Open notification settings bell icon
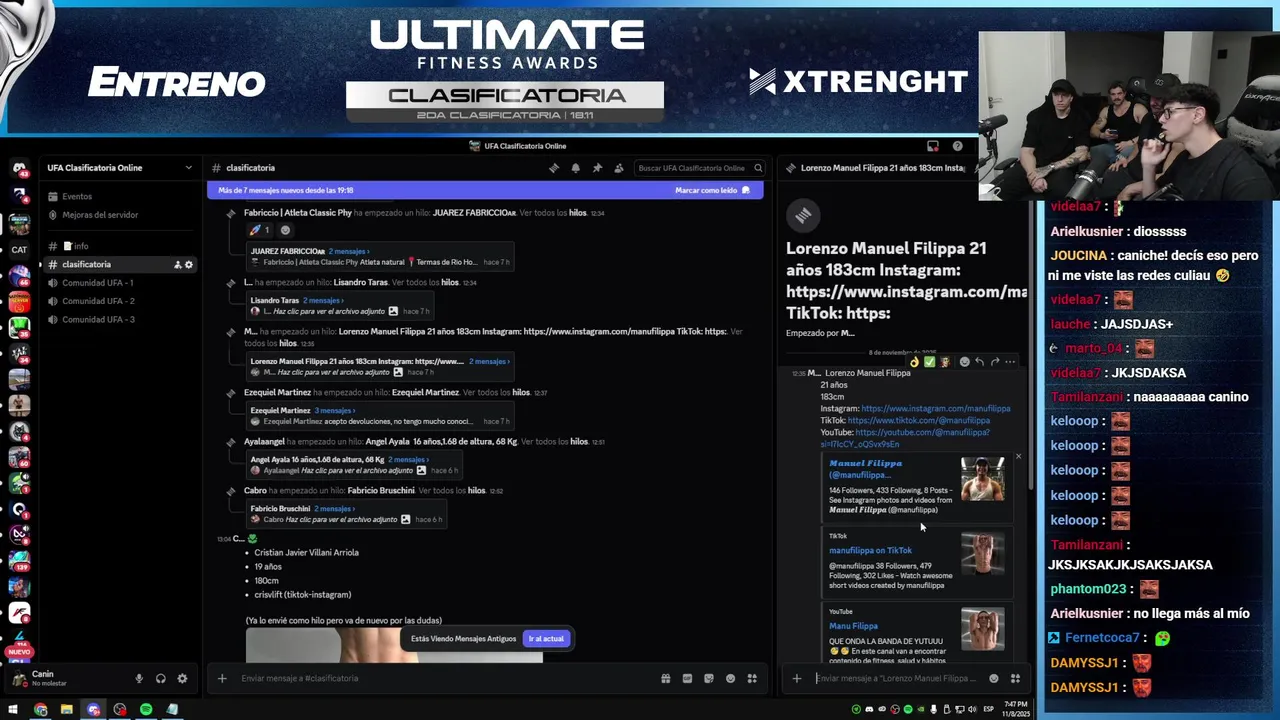 coord(576,168)
